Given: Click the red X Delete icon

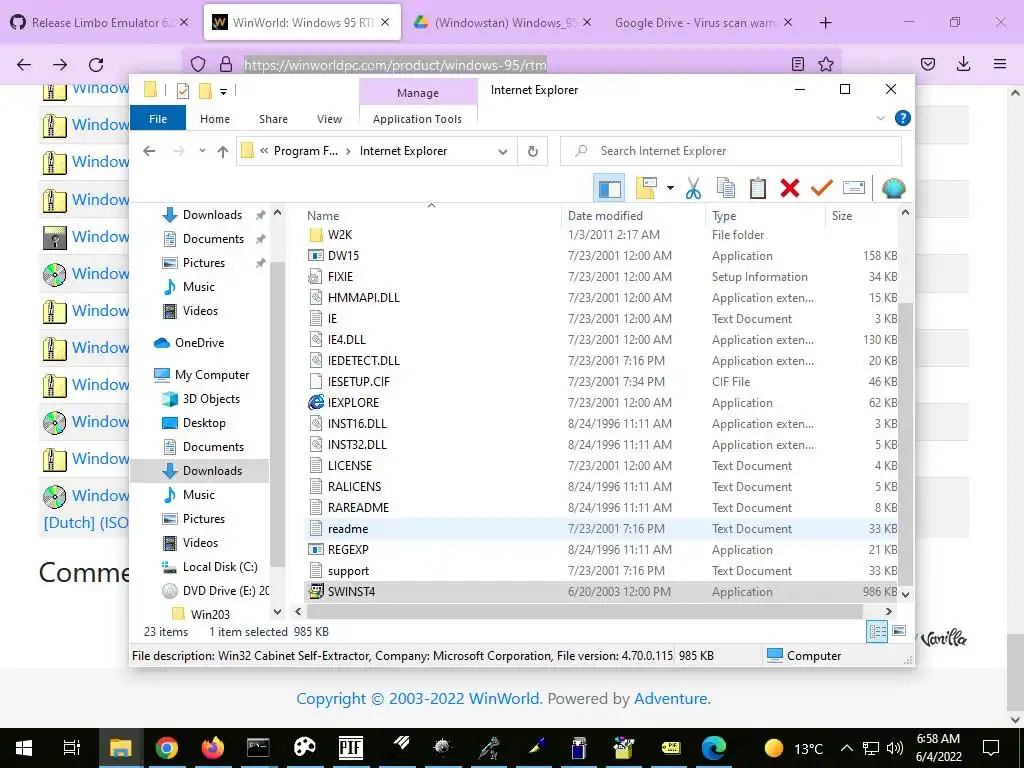Looking at the screenshot, I should tap(790, 189).
